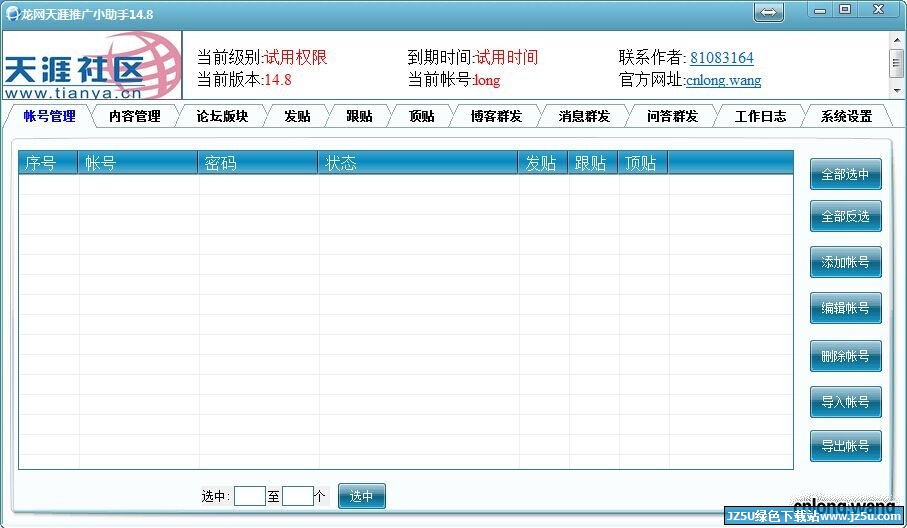Maximize the application window
Viewport: 907px width, 528px height.
point(845,10)
